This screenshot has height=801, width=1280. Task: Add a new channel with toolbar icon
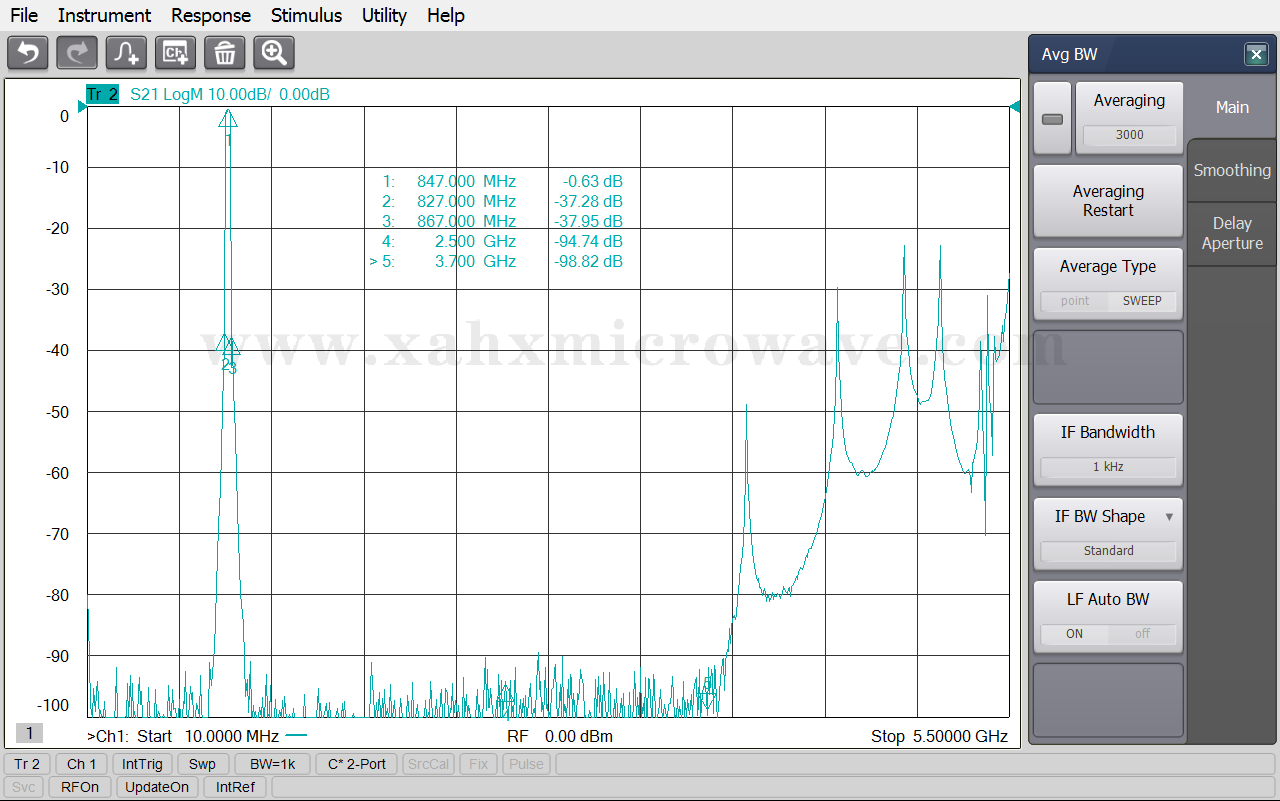(x=176, y=53)
